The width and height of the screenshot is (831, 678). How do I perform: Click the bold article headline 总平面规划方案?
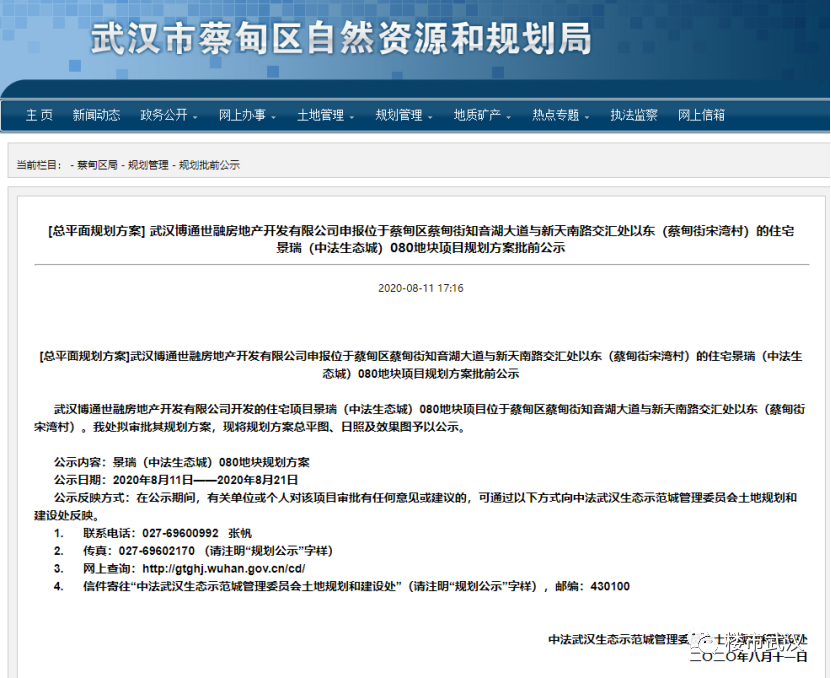[421, 239]
